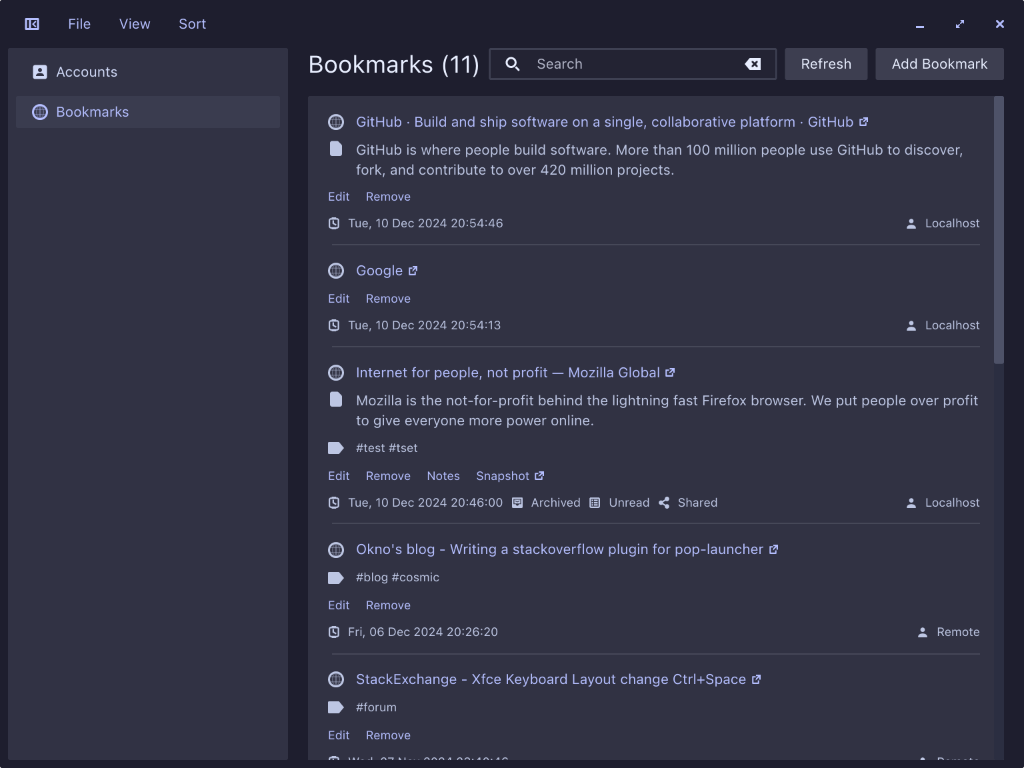Click the globe icon beside Okno's blog
Viewport: 1024px width, 768px height.
coord(336,550)
